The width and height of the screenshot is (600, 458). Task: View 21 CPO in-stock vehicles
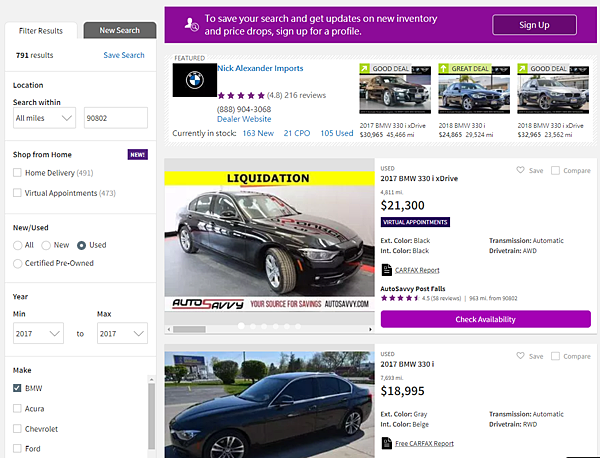[297, 133]
